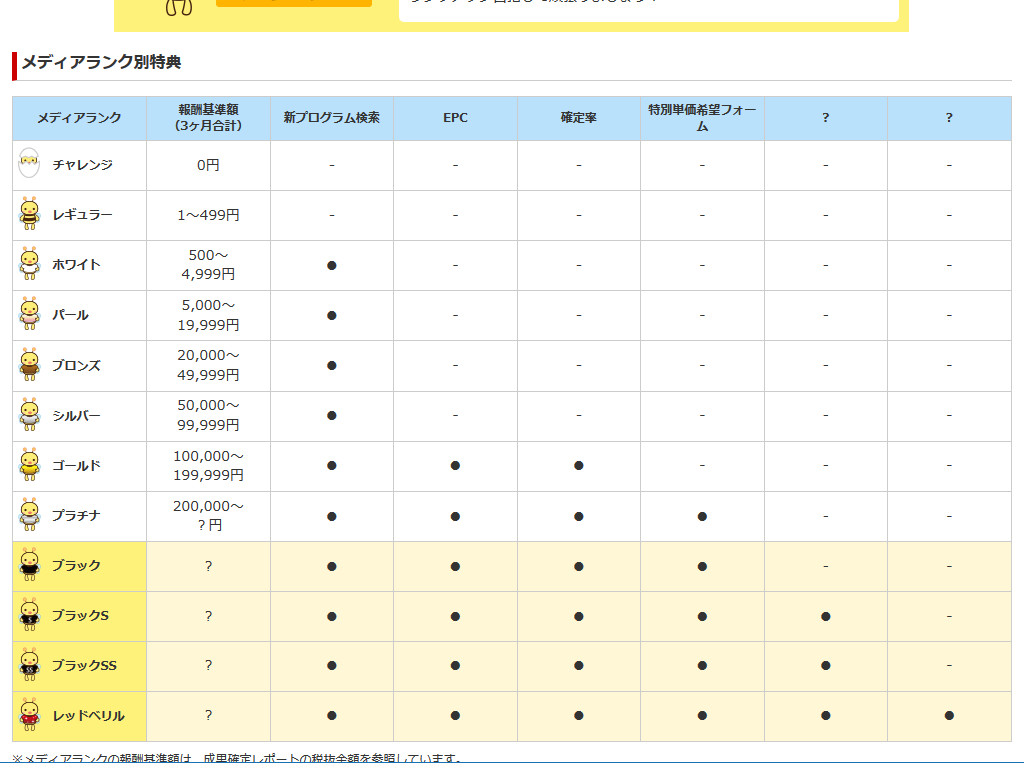1024x768 pixels.
Task: Click the Regular rank bee icon
Action: [x=29, y=214]
